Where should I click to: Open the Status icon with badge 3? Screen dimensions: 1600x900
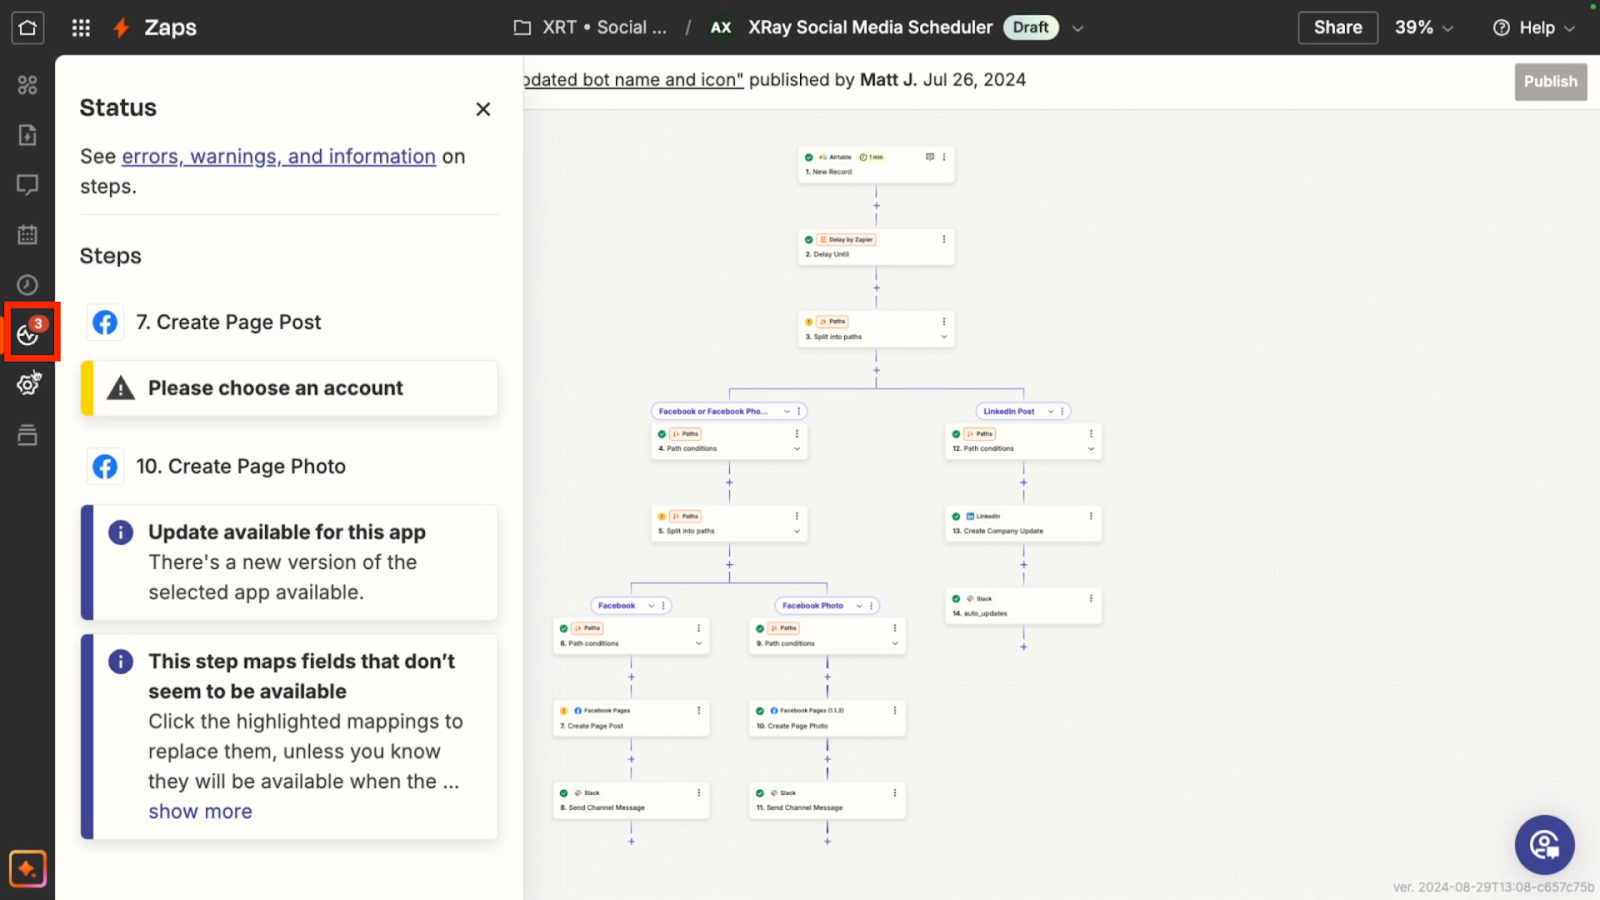click(31, 331)
